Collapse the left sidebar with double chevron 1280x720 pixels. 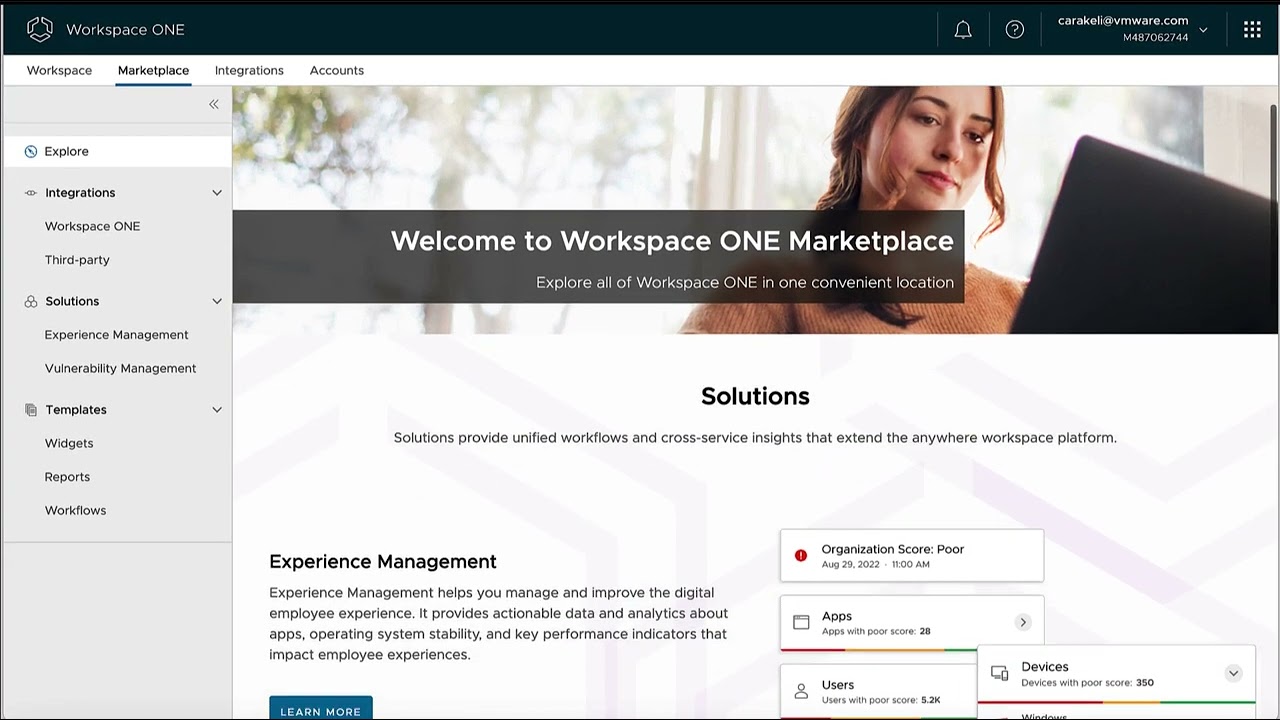(214, 104)
